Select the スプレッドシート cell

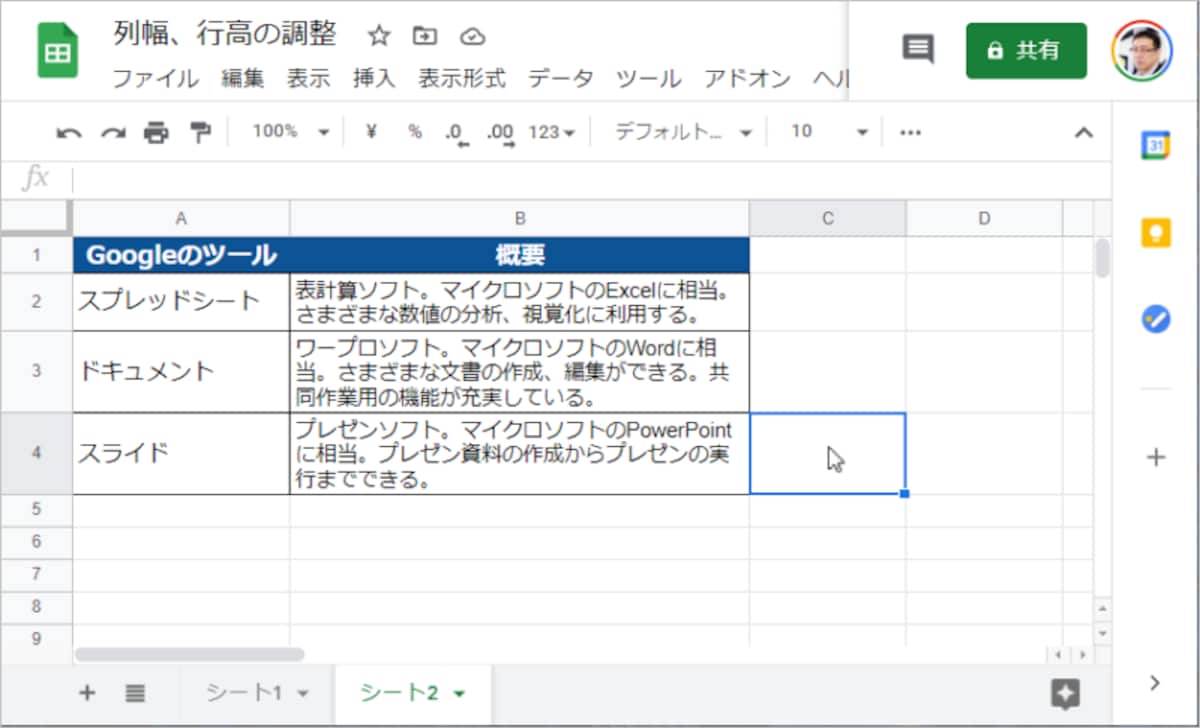pos(181,301)
